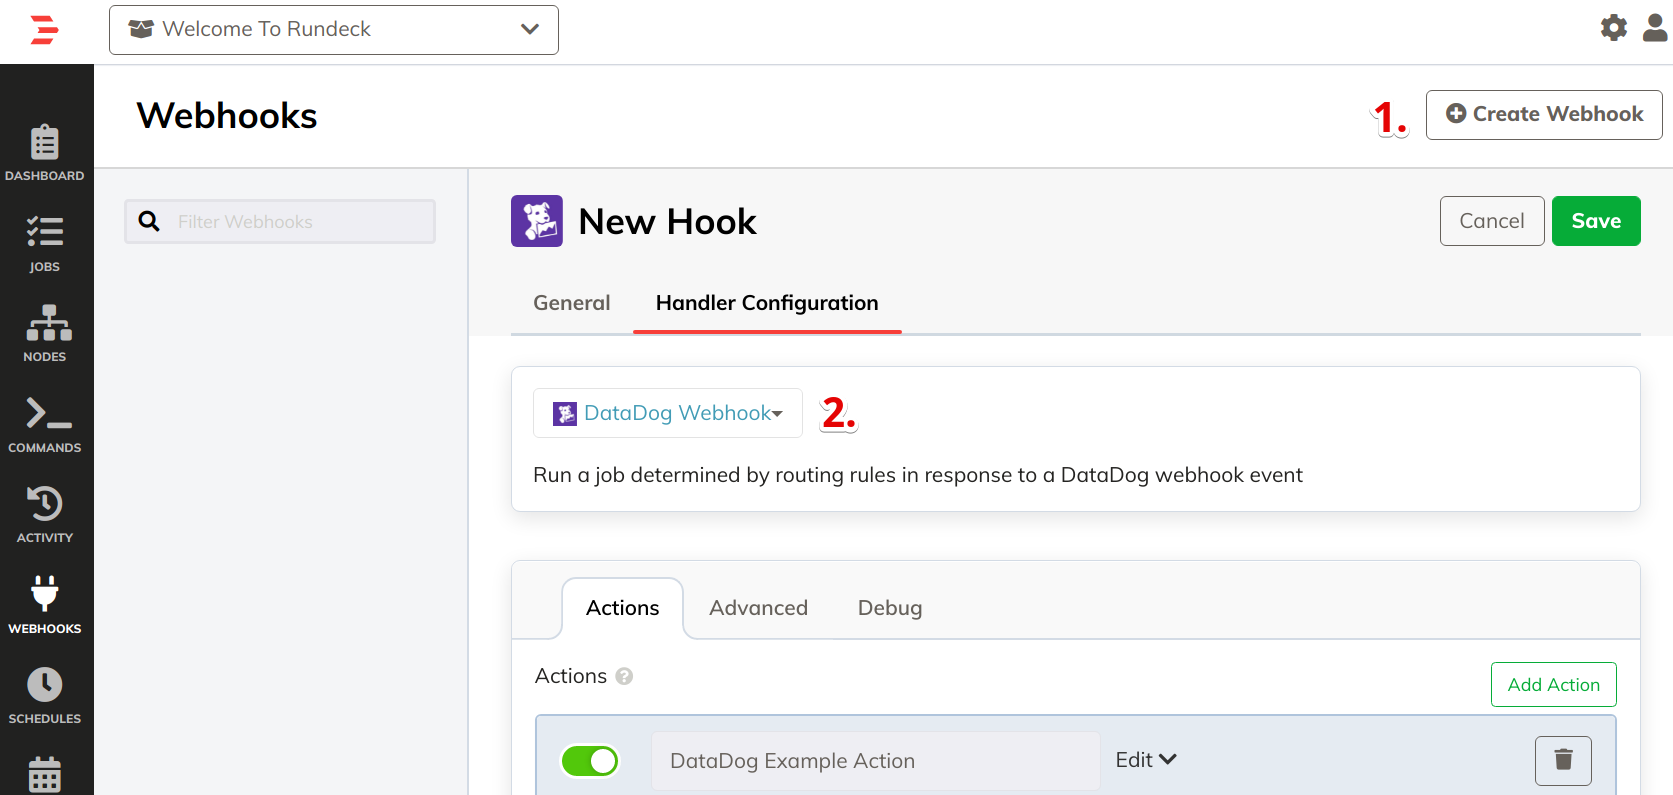Cancel the new hook
The image size is (1673, 795).
point(1492,221)
